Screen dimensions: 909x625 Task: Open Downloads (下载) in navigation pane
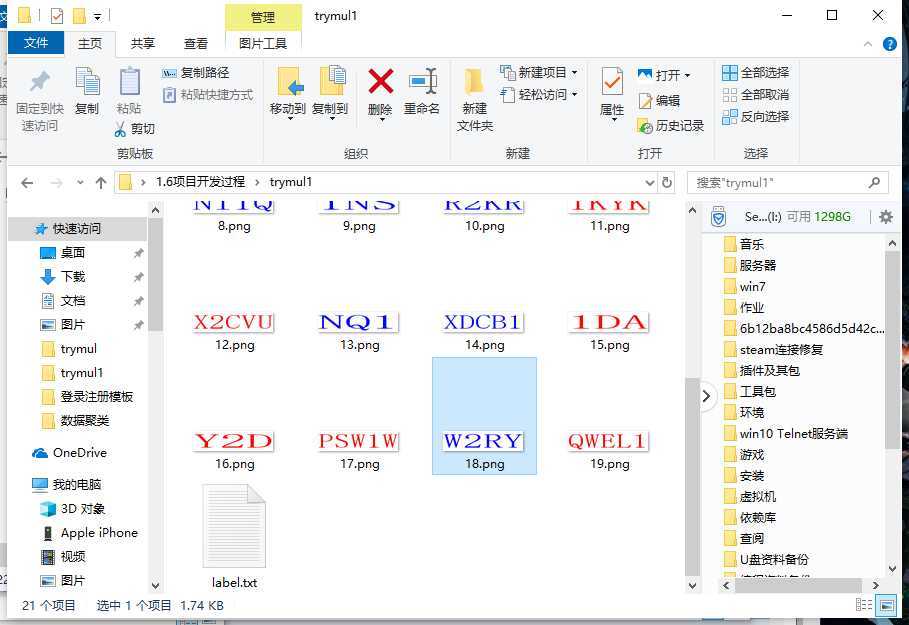click(73, 277)
